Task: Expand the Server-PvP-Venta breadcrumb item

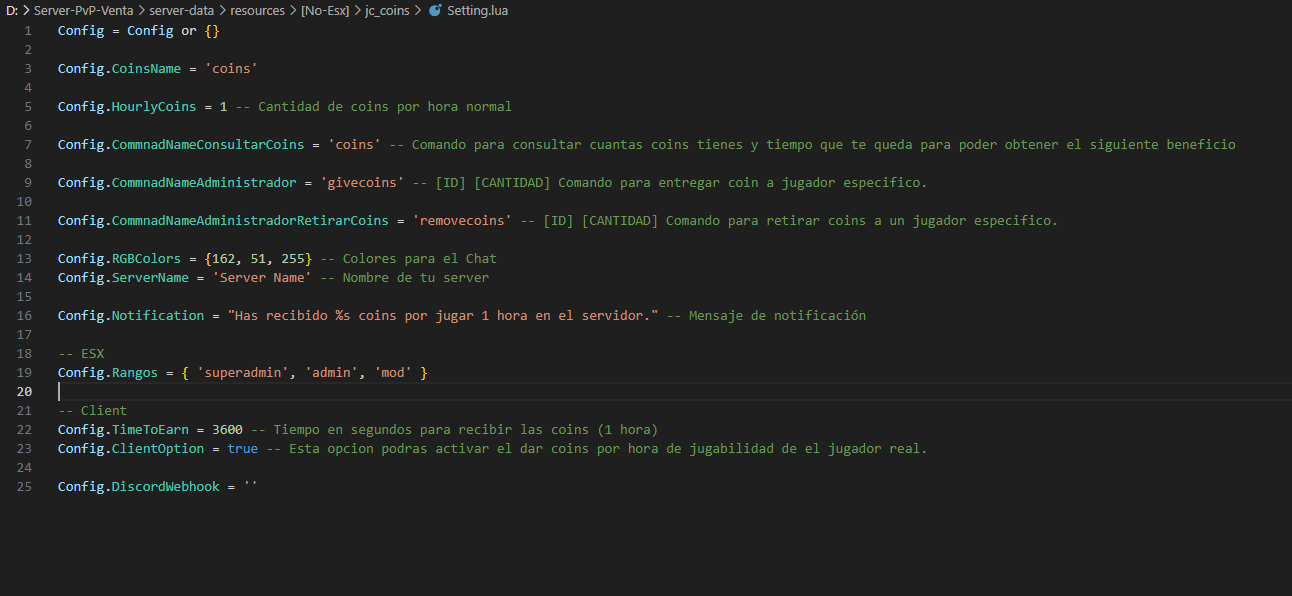Action: point(85,10)
